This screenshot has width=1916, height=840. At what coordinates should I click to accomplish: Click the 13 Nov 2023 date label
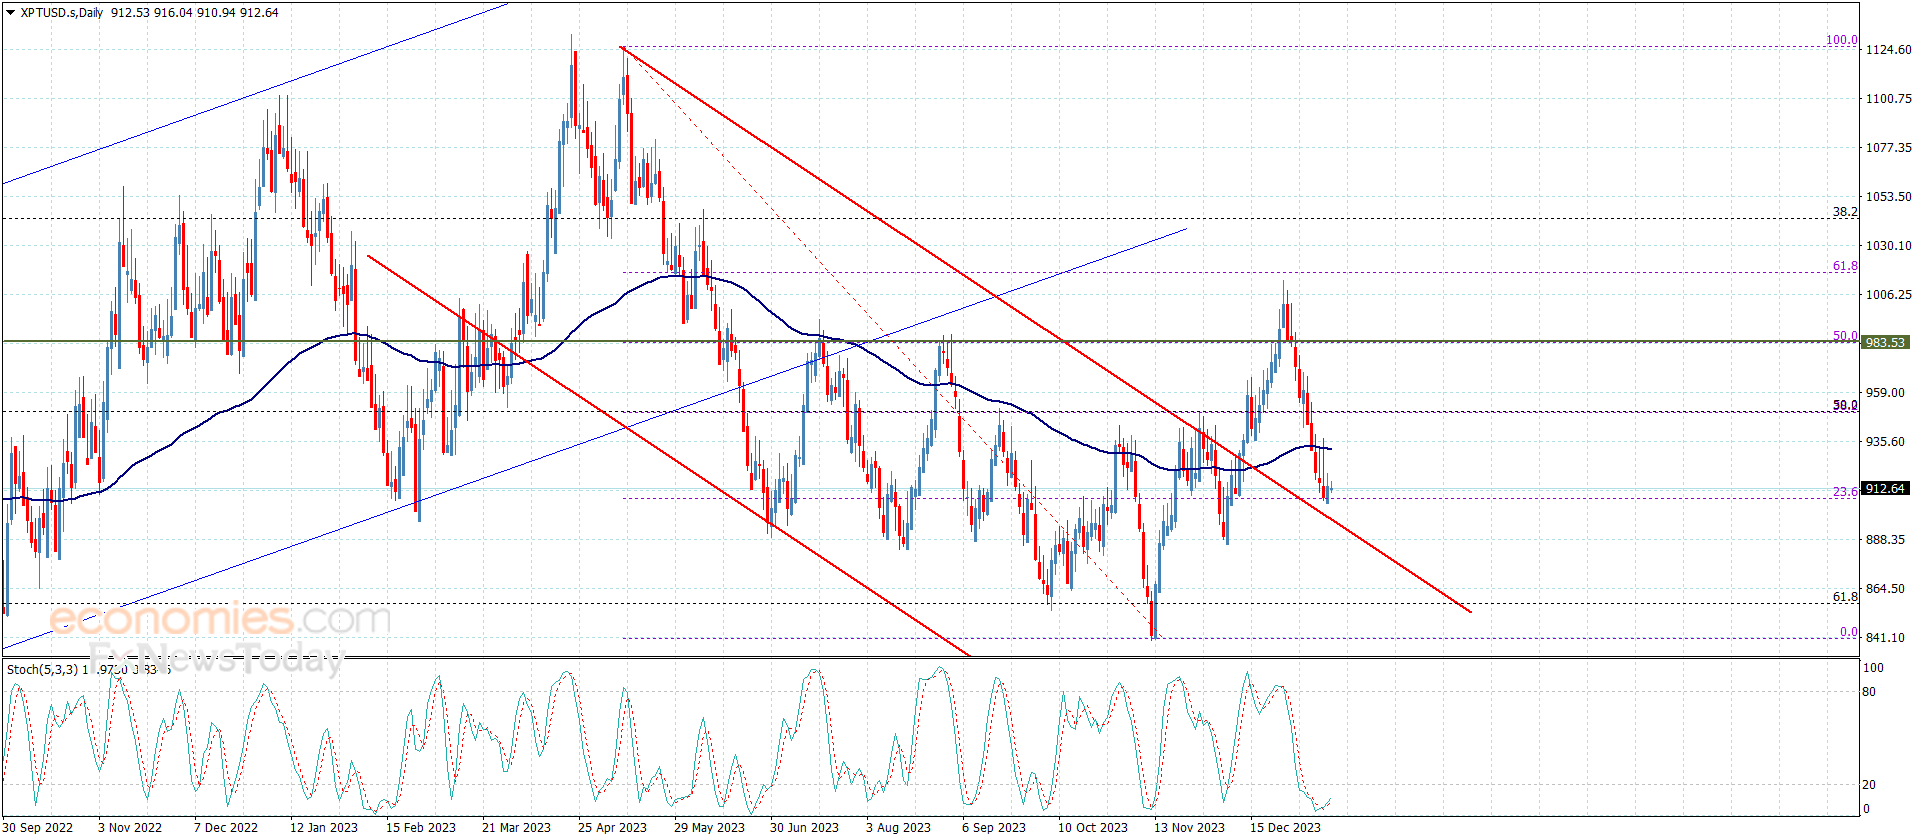pos(1189,827)
